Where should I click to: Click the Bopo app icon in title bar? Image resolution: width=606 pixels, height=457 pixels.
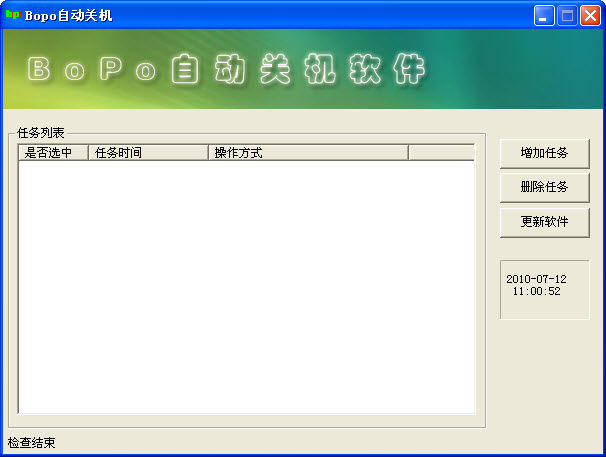point(13,15)
